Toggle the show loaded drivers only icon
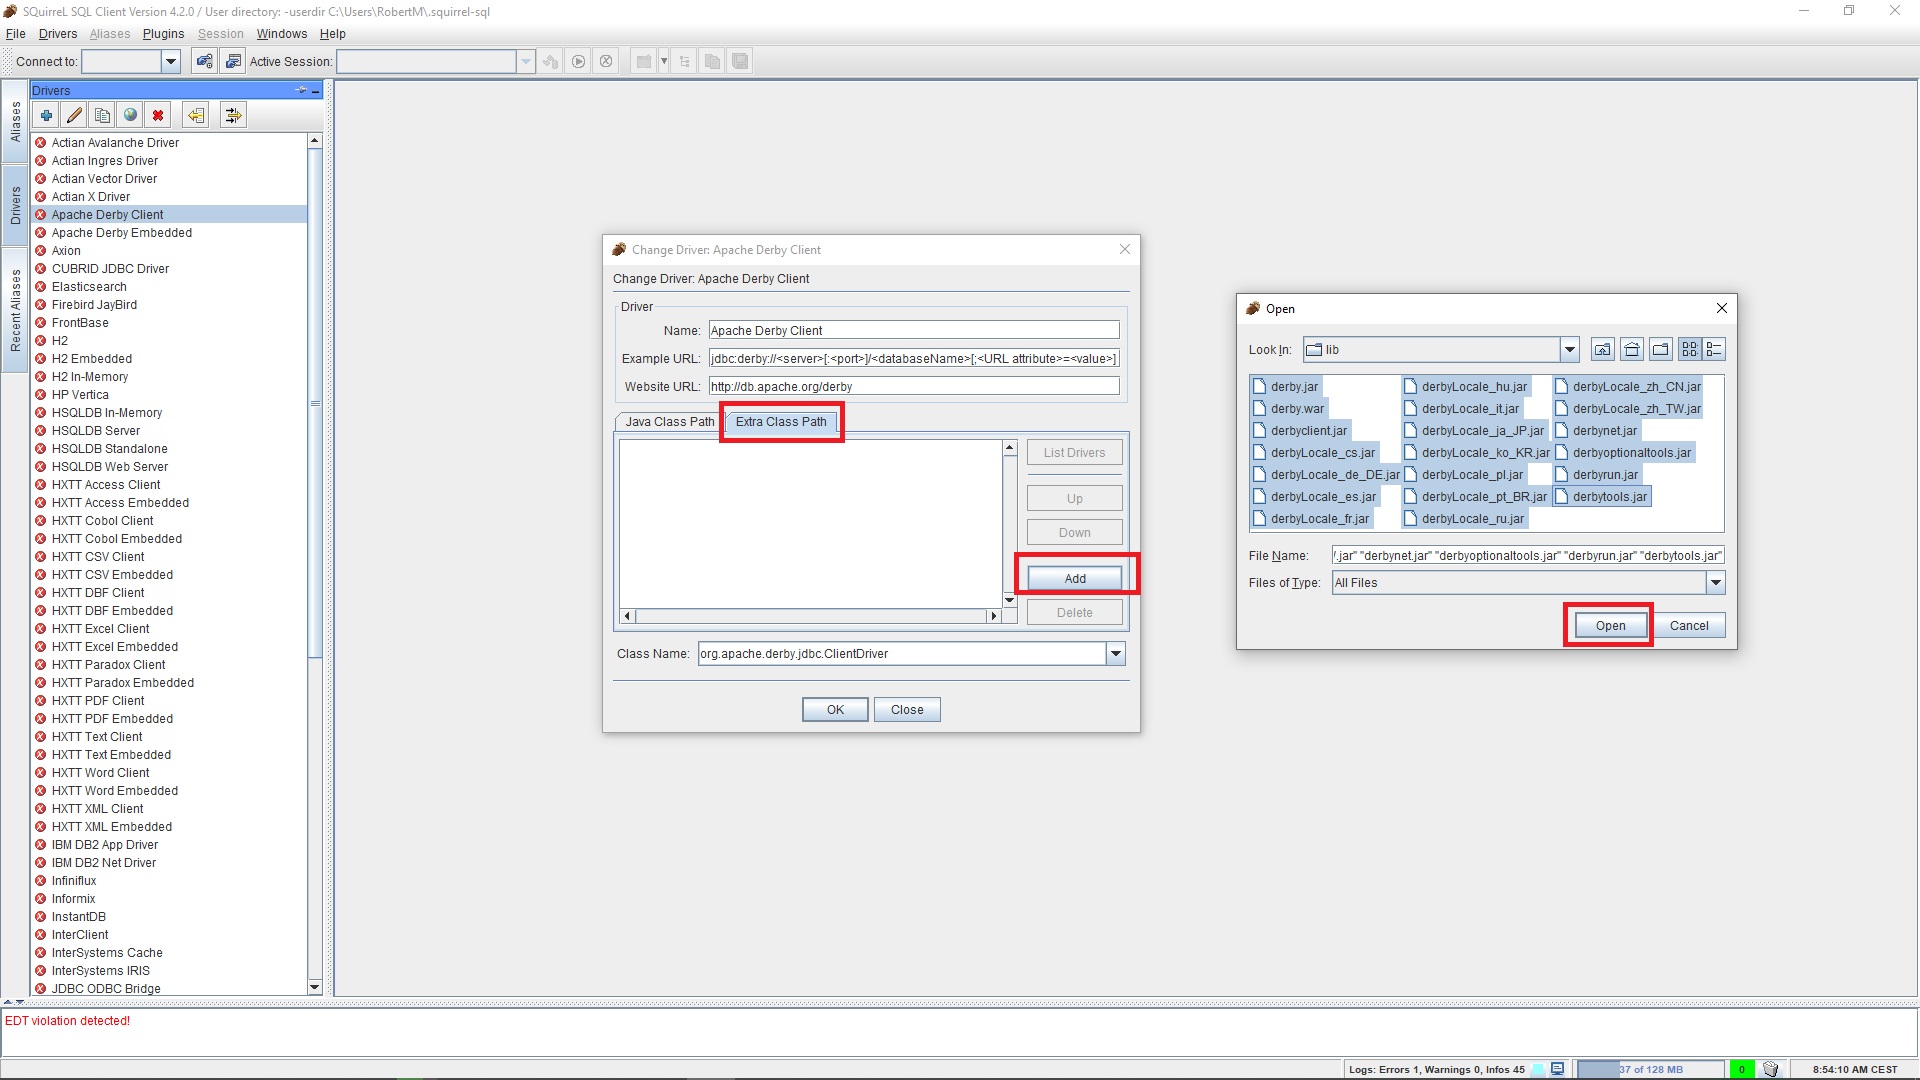Viewport: 1920px width, 1080px height. (x=233, y=115)
